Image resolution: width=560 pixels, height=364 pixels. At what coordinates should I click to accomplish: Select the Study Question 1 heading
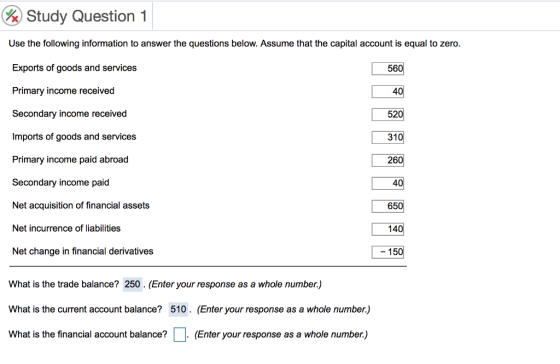point(87,16)
